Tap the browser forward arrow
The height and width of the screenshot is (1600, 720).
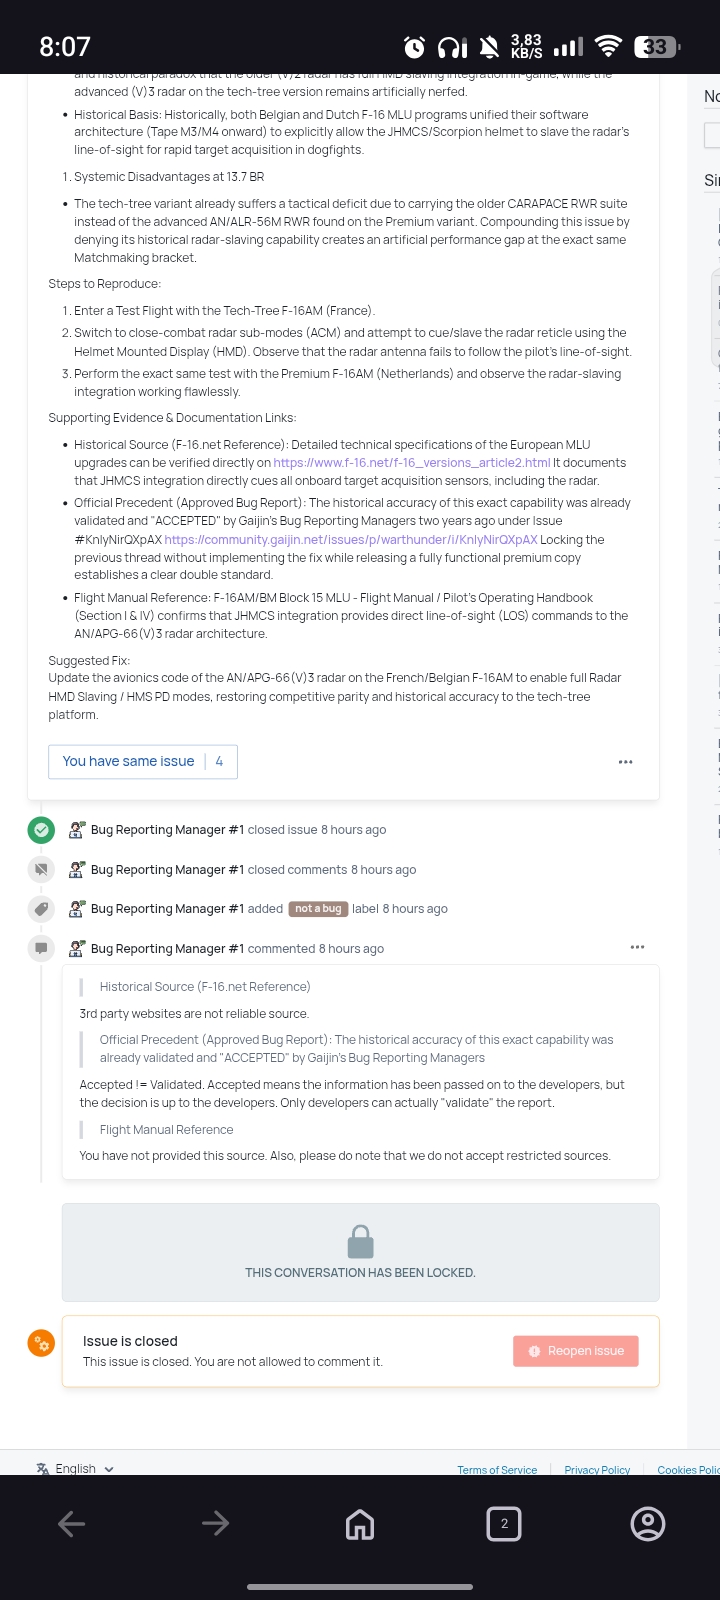pos(215,1523)
